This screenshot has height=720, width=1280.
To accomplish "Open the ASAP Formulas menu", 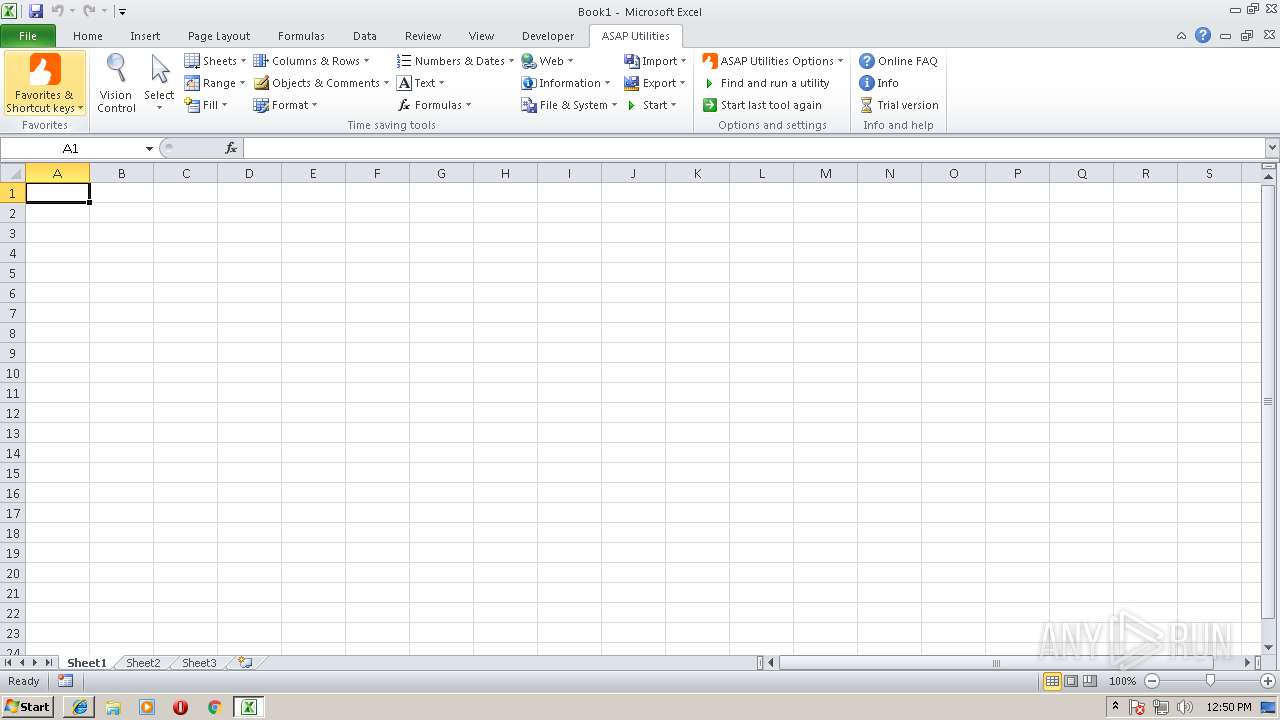I will click(434, 105).
